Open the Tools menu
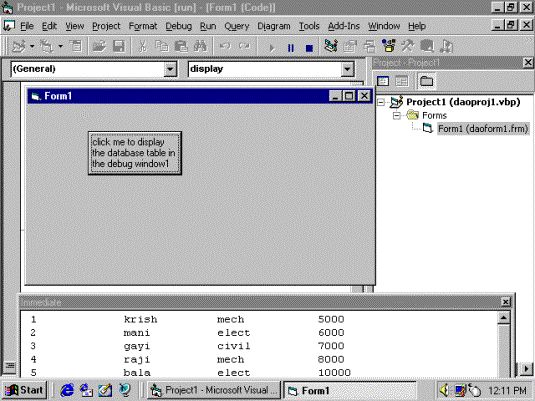 click(309, 26)
